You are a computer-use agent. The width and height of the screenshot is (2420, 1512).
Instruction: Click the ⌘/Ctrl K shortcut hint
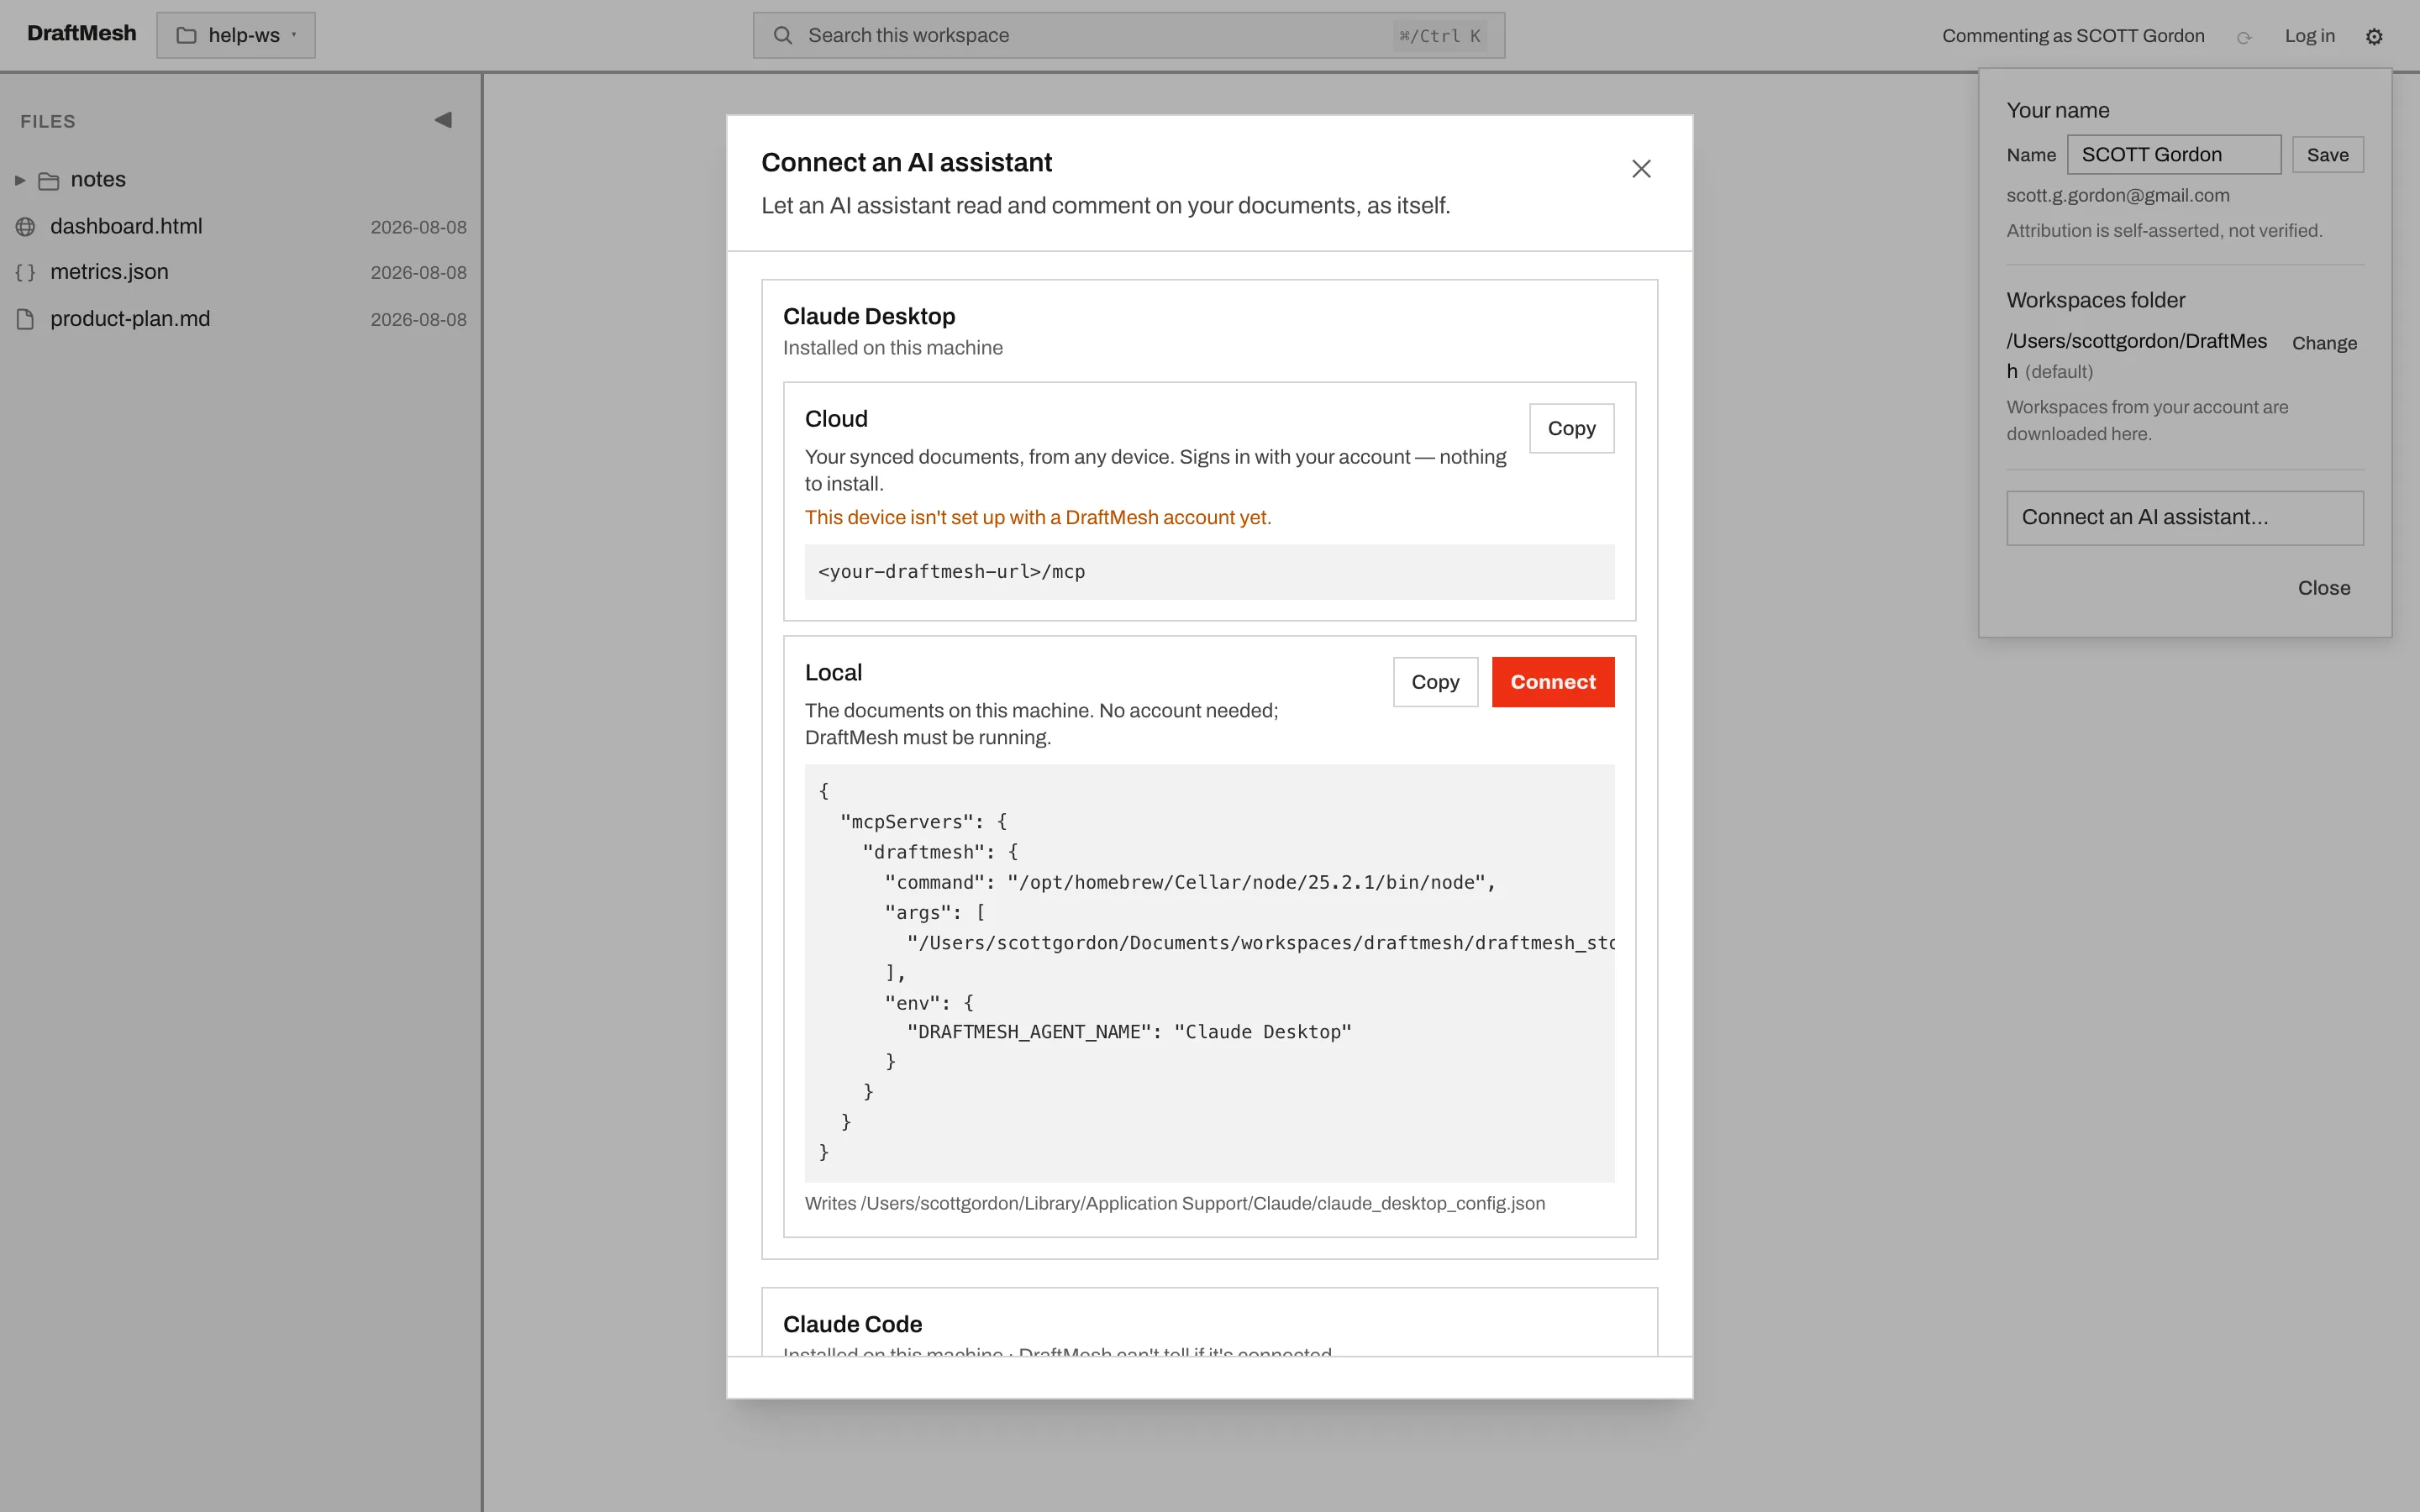coord(1440,36)
